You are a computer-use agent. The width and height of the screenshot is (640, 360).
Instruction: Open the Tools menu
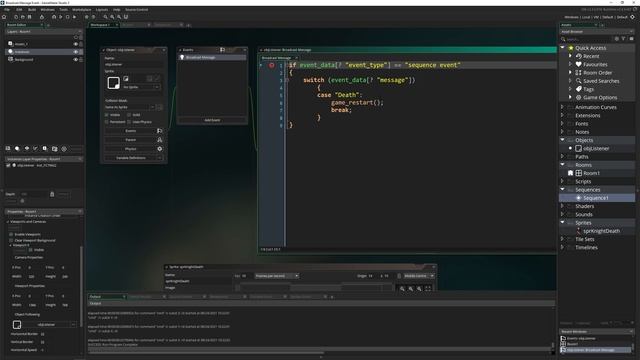click(63, 9)
